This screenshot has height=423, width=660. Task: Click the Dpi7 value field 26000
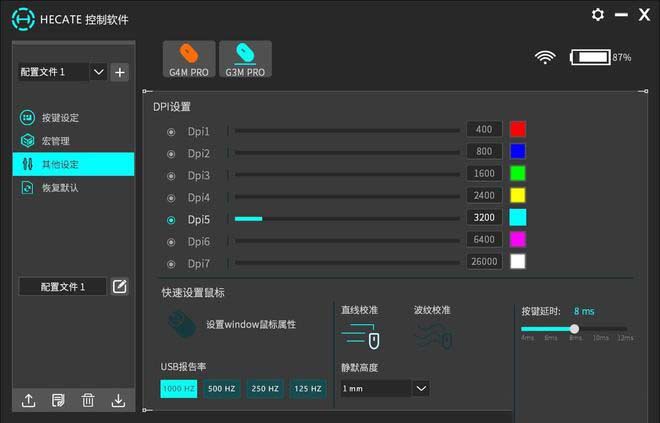484,261
